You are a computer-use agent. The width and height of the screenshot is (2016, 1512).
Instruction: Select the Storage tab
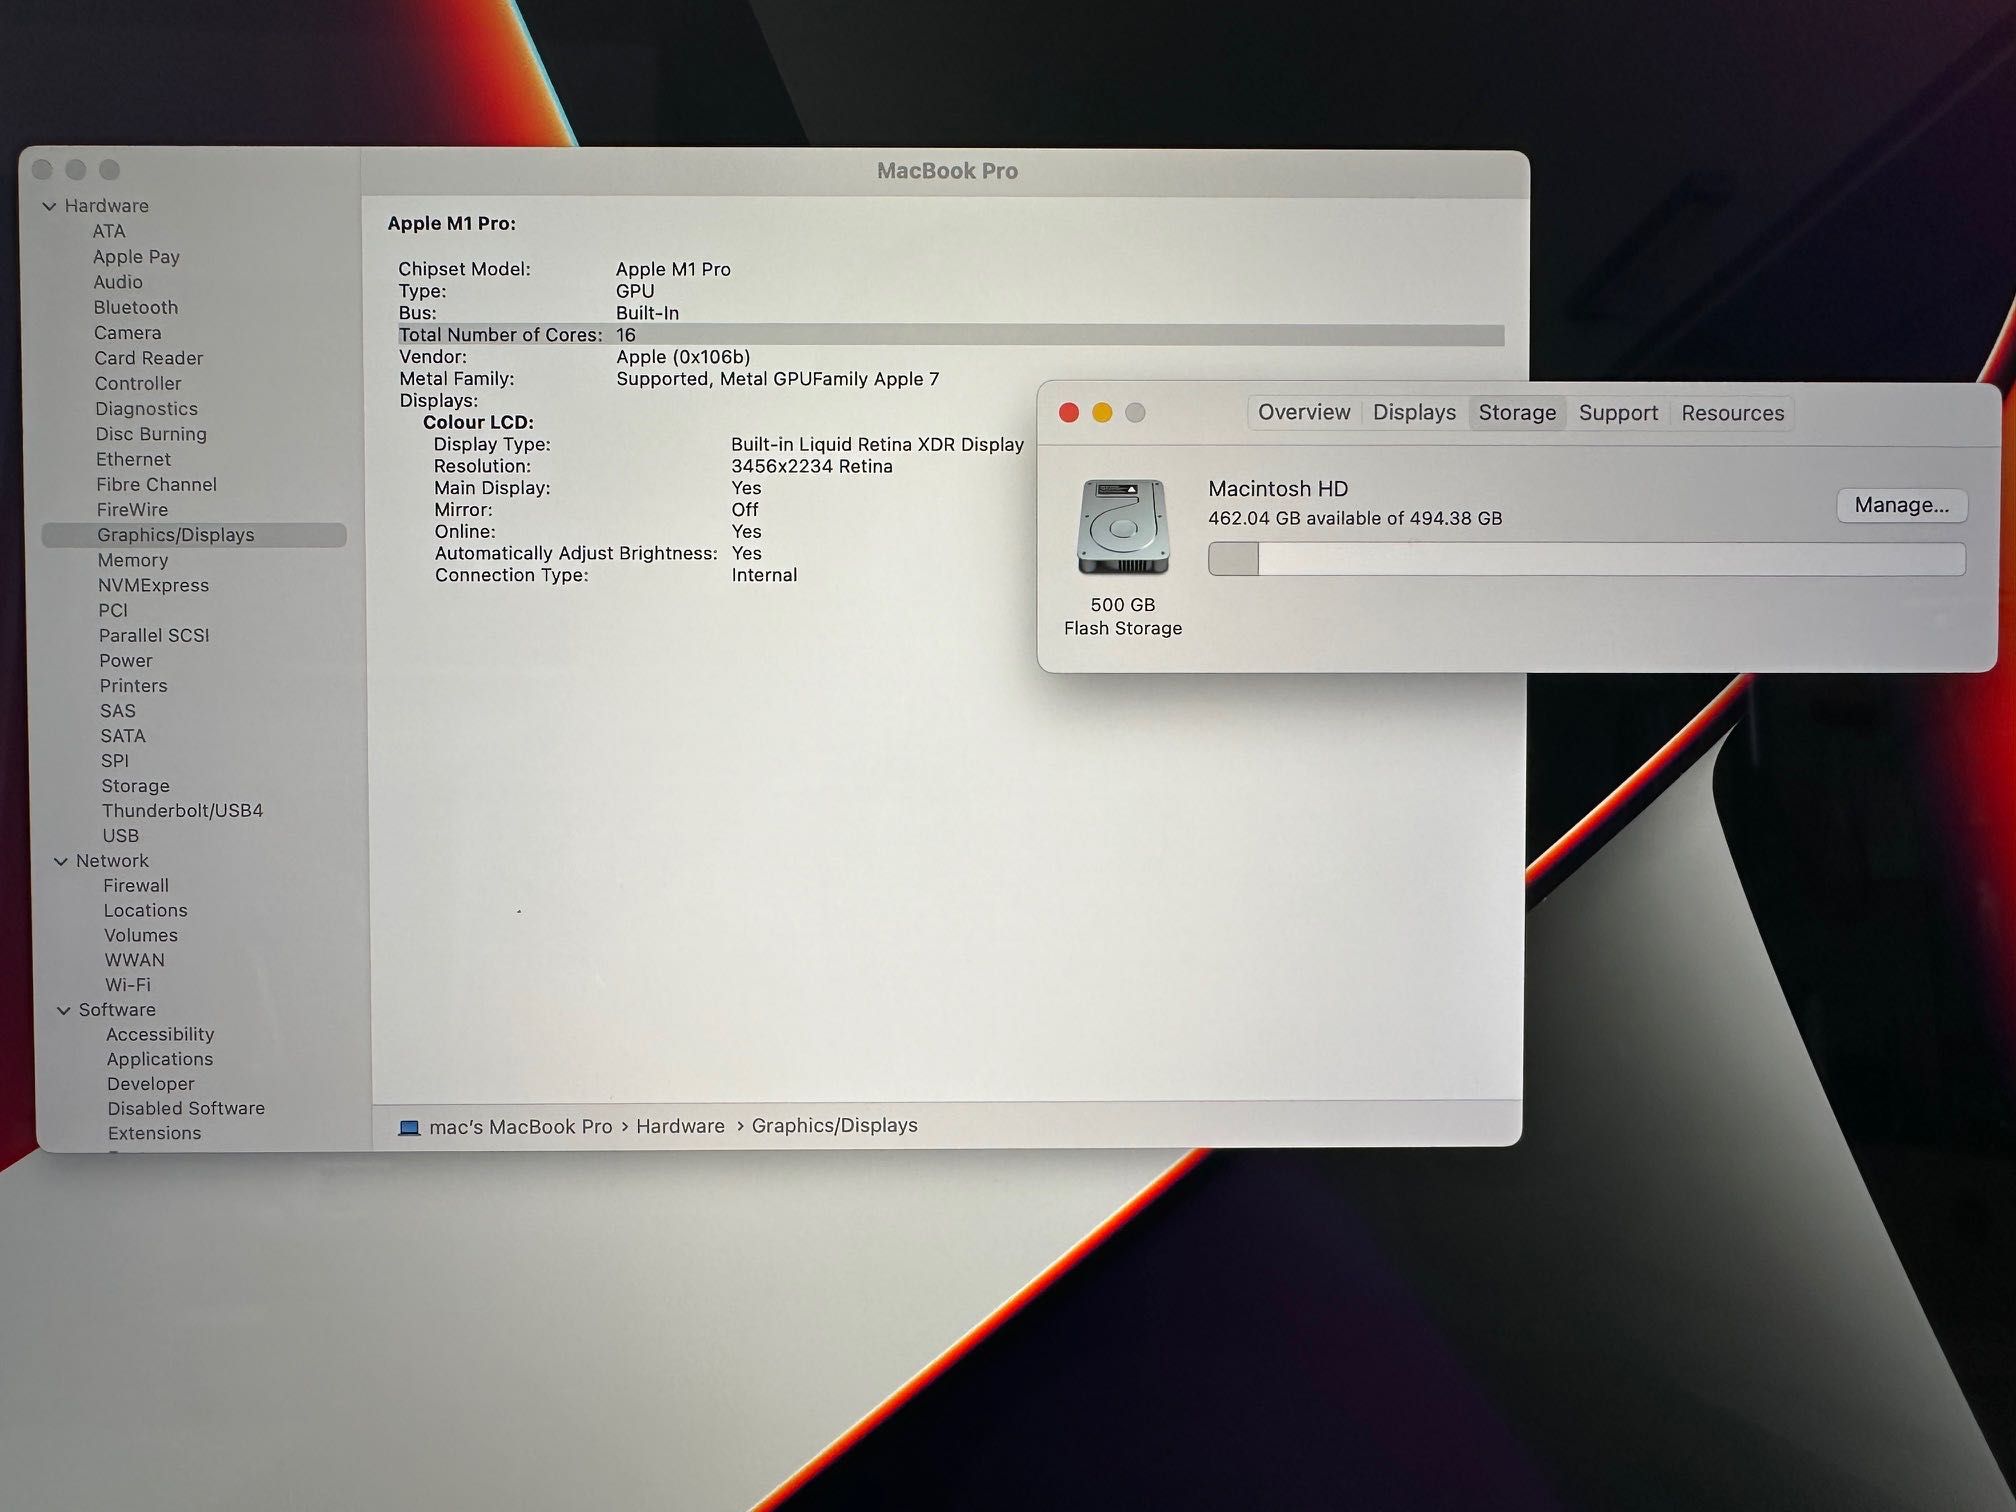click(x=1517, y=413)
